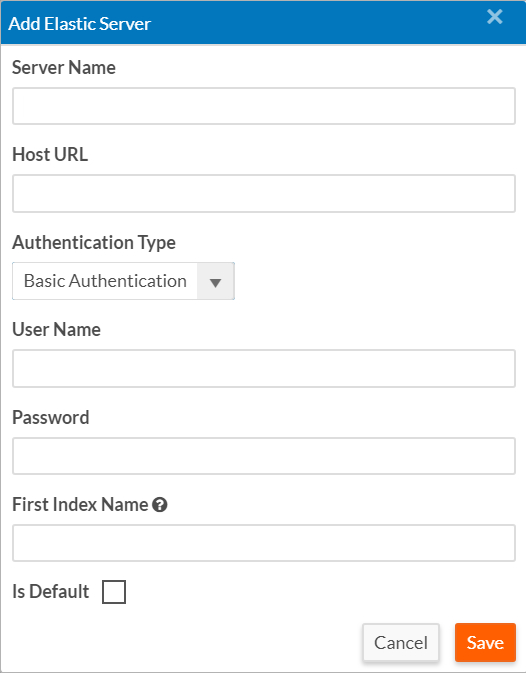526x673 pixels.
Task: Click the Is Default label text
Action: pyautogui.click(x=51, y=591)
